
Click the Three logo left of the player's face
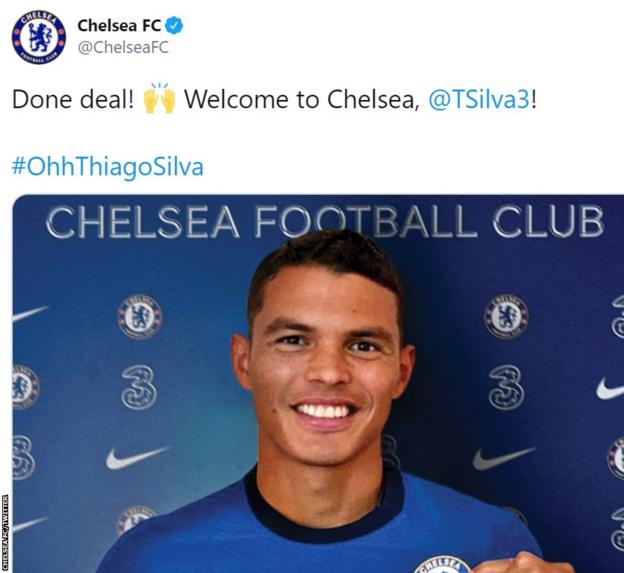pyautogui.click(x=138, y=388)
